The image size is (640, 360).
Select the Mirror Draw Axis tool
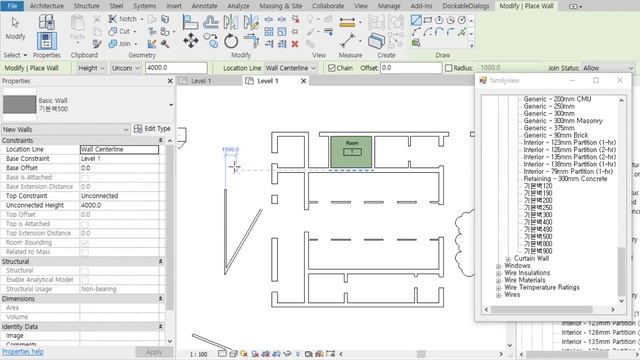[251, 22]
